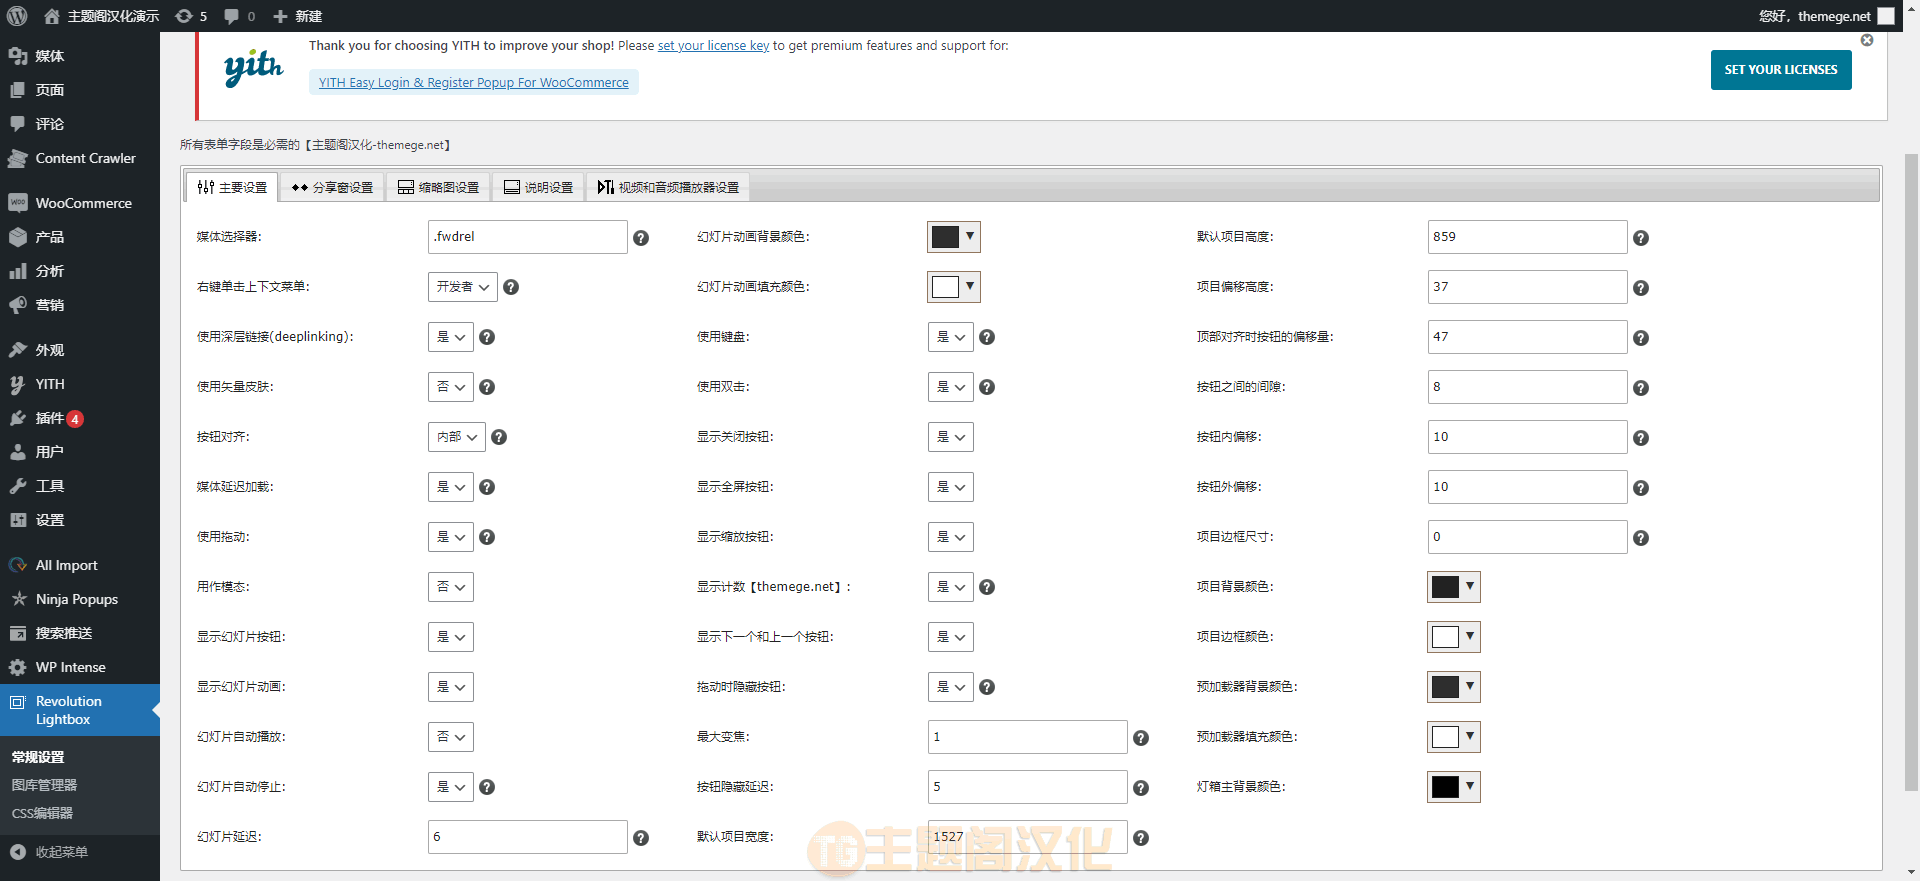Open the comments bubble in admin bar
This screenshot has width=1920, height=881.
(239, 16)
